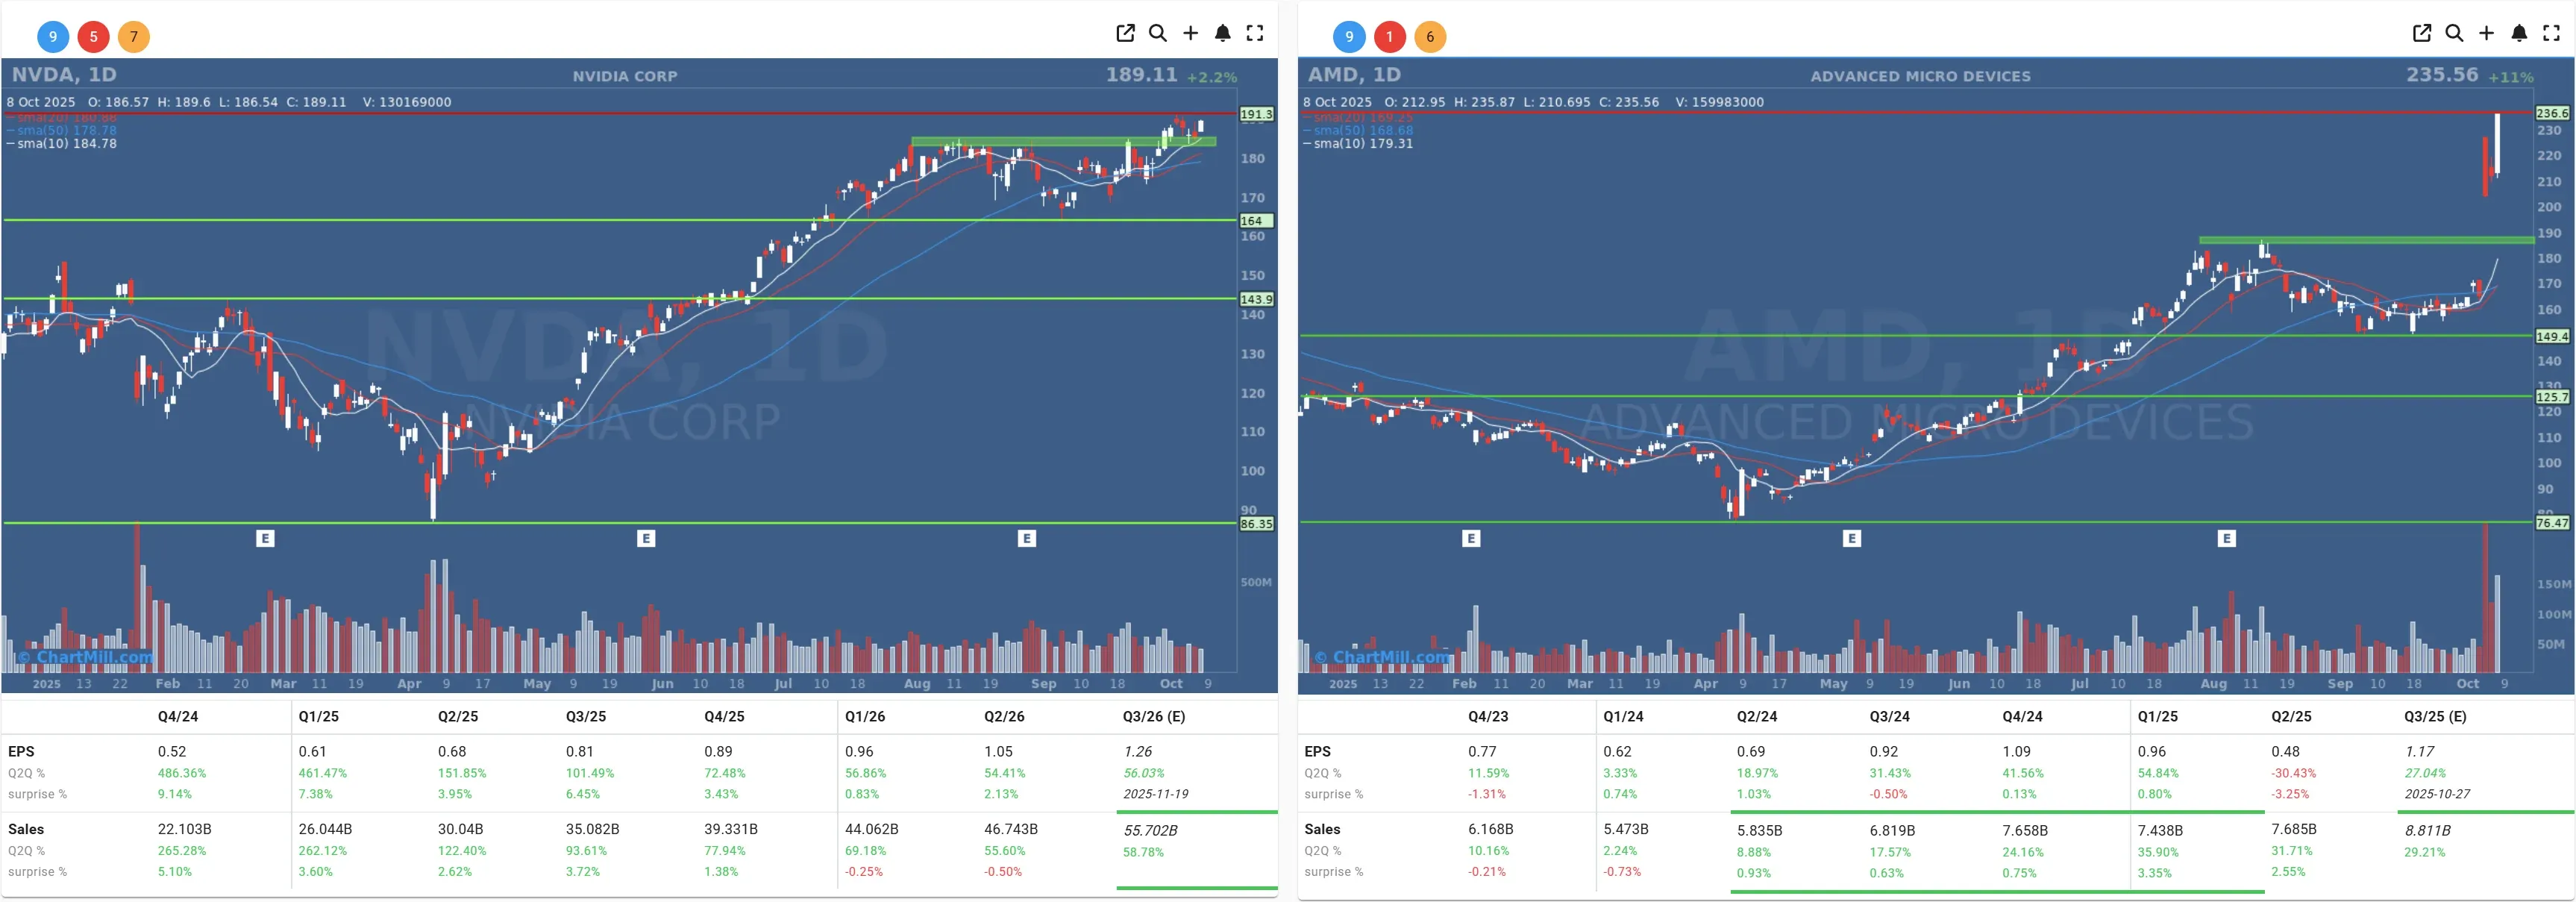
Task: Click the orange 7 badge on NVDA panel
Action: (x=134, y=37)
